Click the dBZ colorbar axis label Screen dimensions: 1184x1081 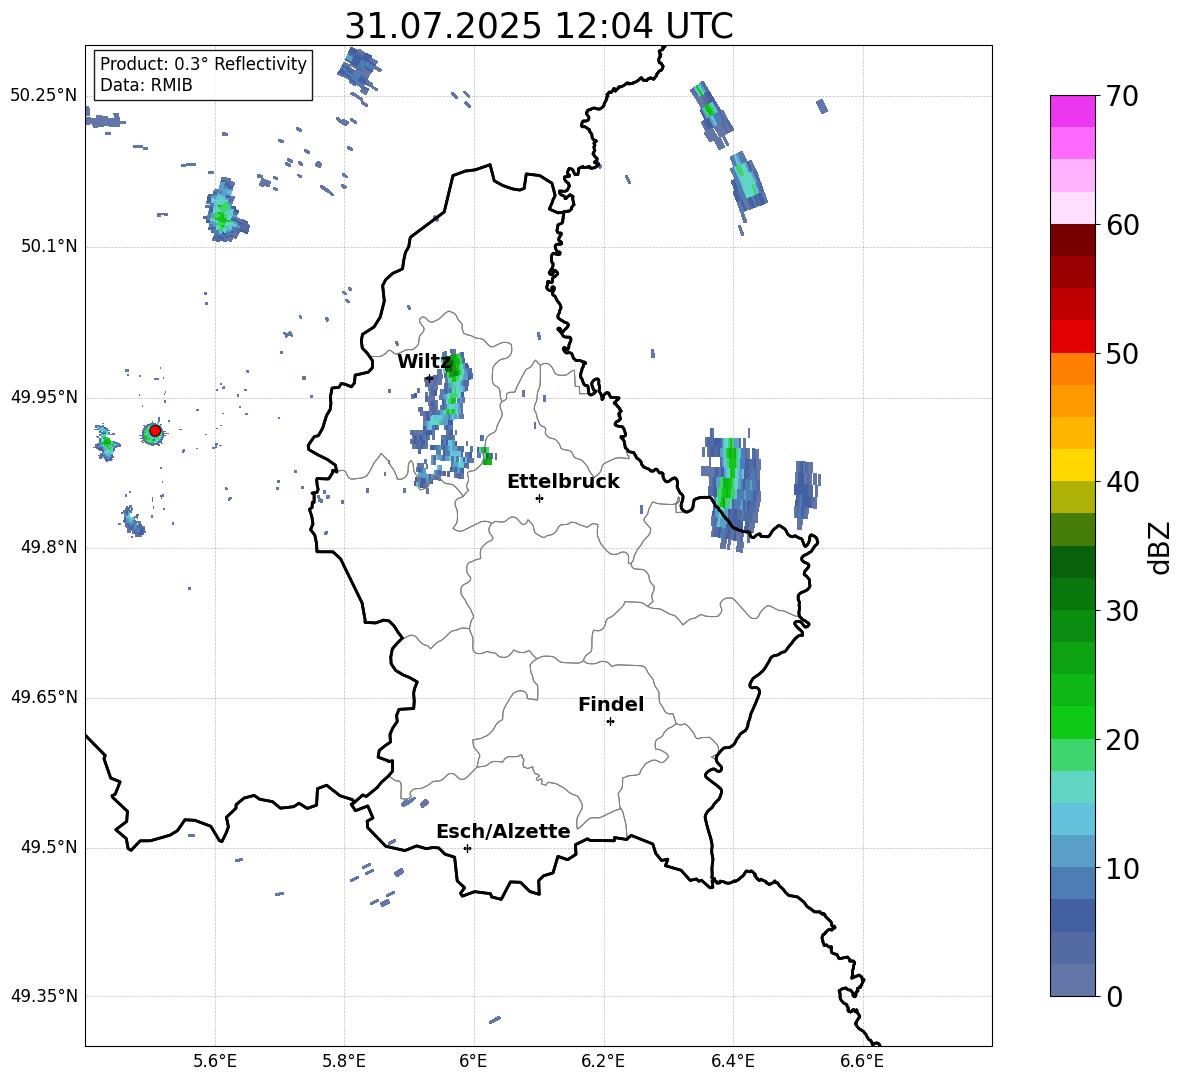1160,547
